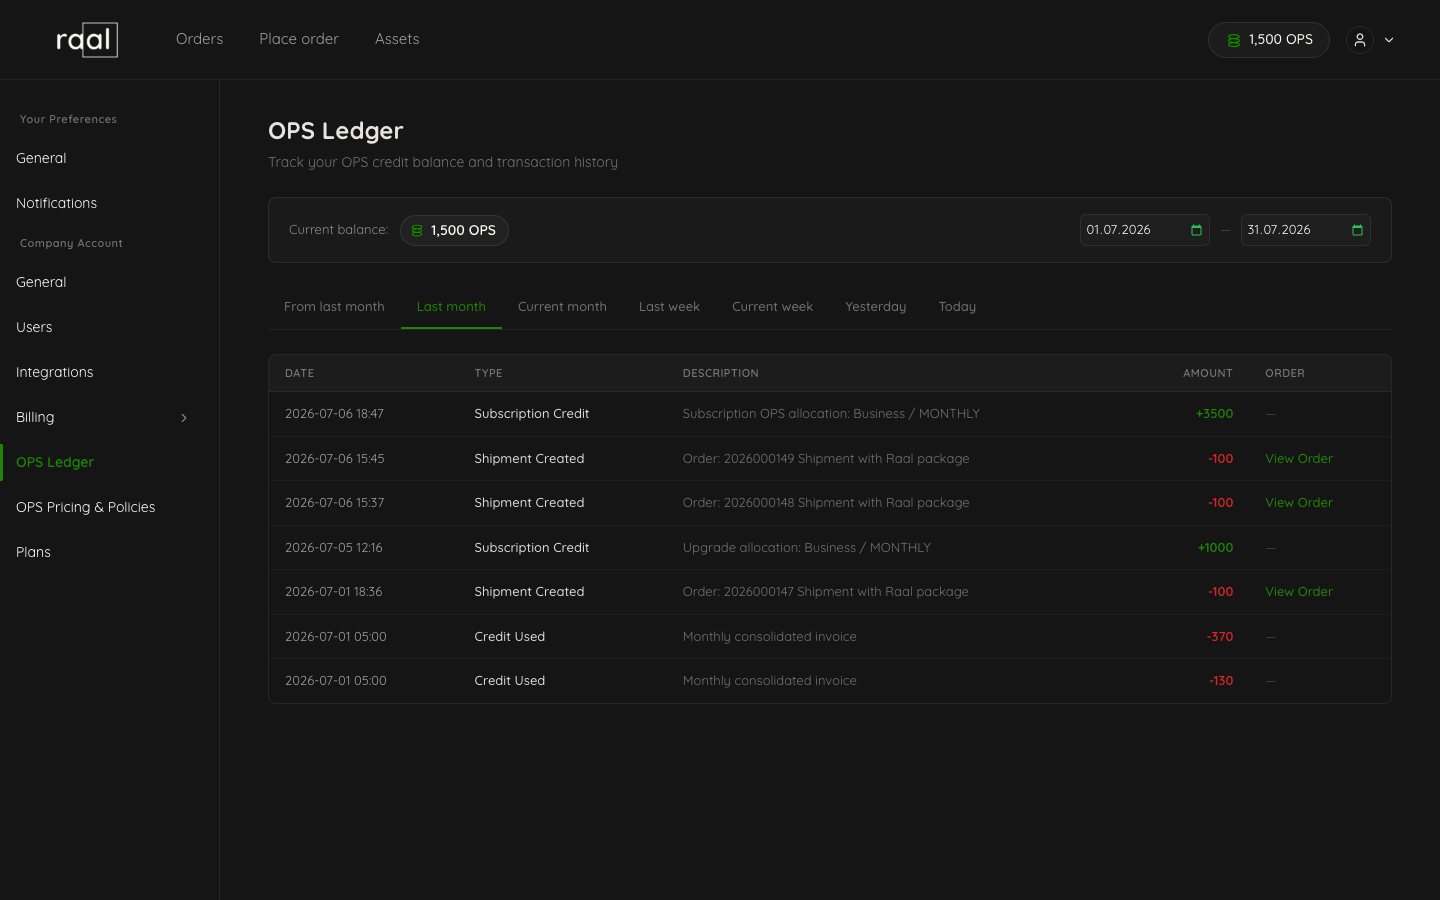Switch to the Current week tab
Image resolution: width=1440 pixels, height=900 pixels.
coord(772,307)
